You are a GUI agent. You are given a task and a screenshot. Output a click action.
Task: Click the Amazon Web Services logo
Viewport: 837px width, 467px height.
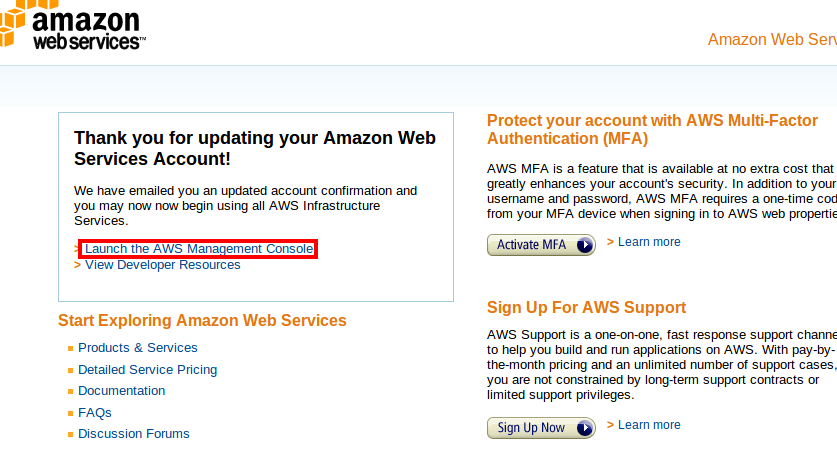click(73, 25)
